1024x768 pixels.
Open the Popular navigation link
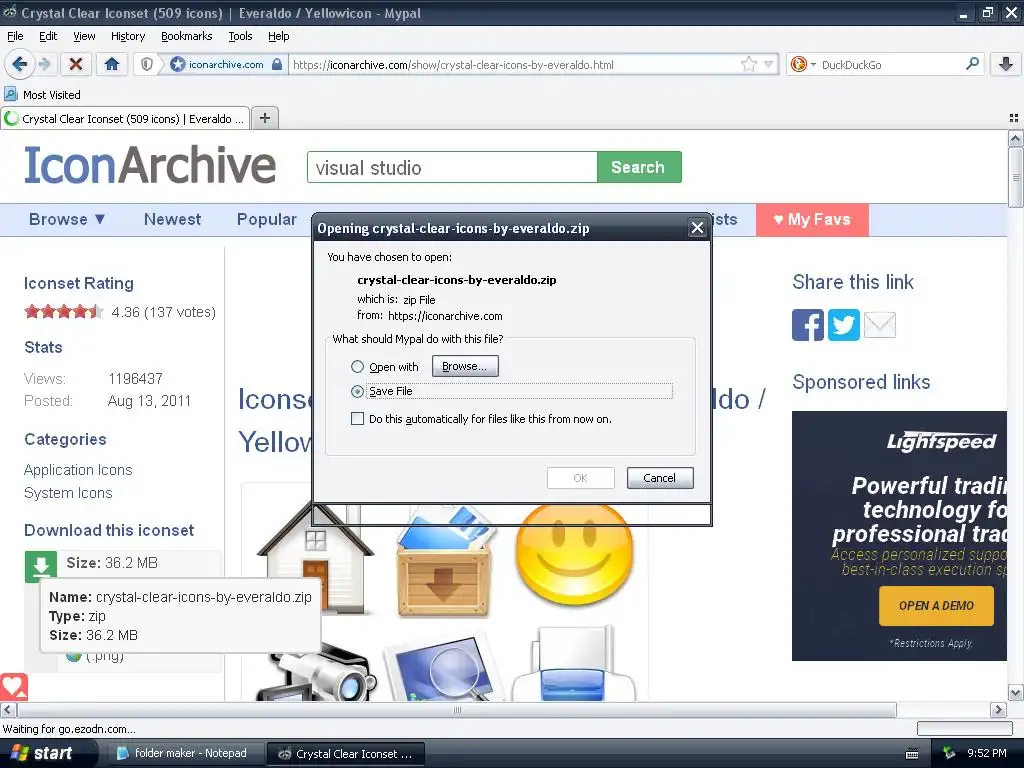point(266,219)
